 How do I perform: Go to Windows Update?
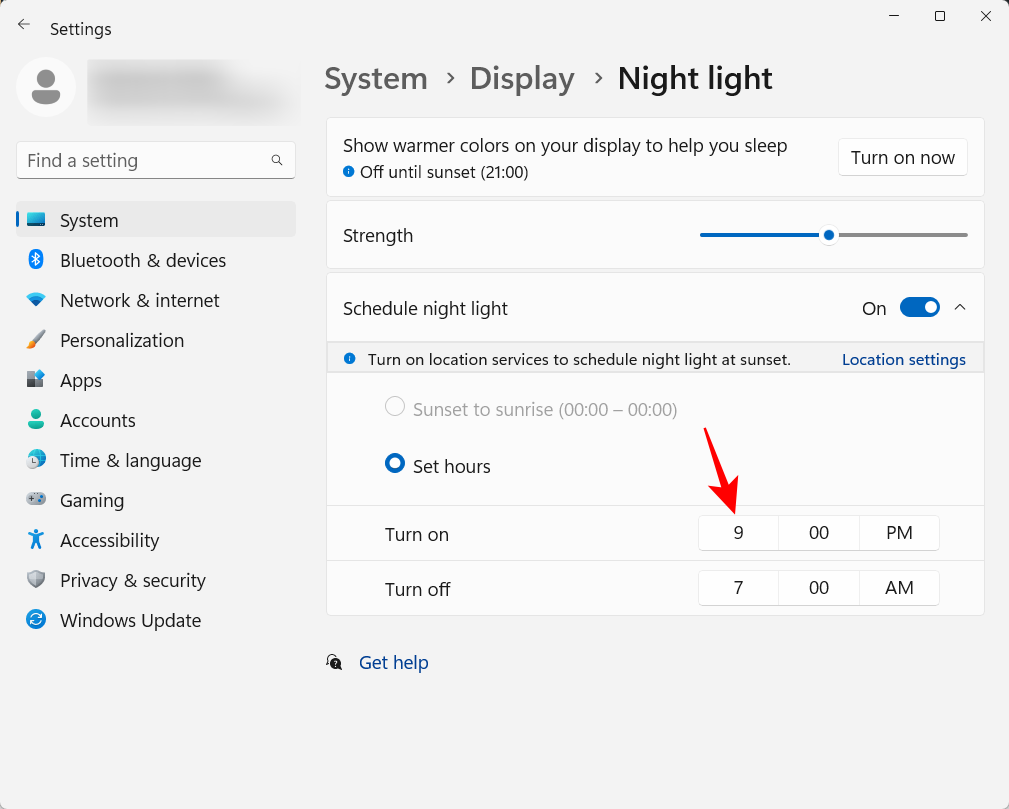pyautogui.click(x=132, y=620)
